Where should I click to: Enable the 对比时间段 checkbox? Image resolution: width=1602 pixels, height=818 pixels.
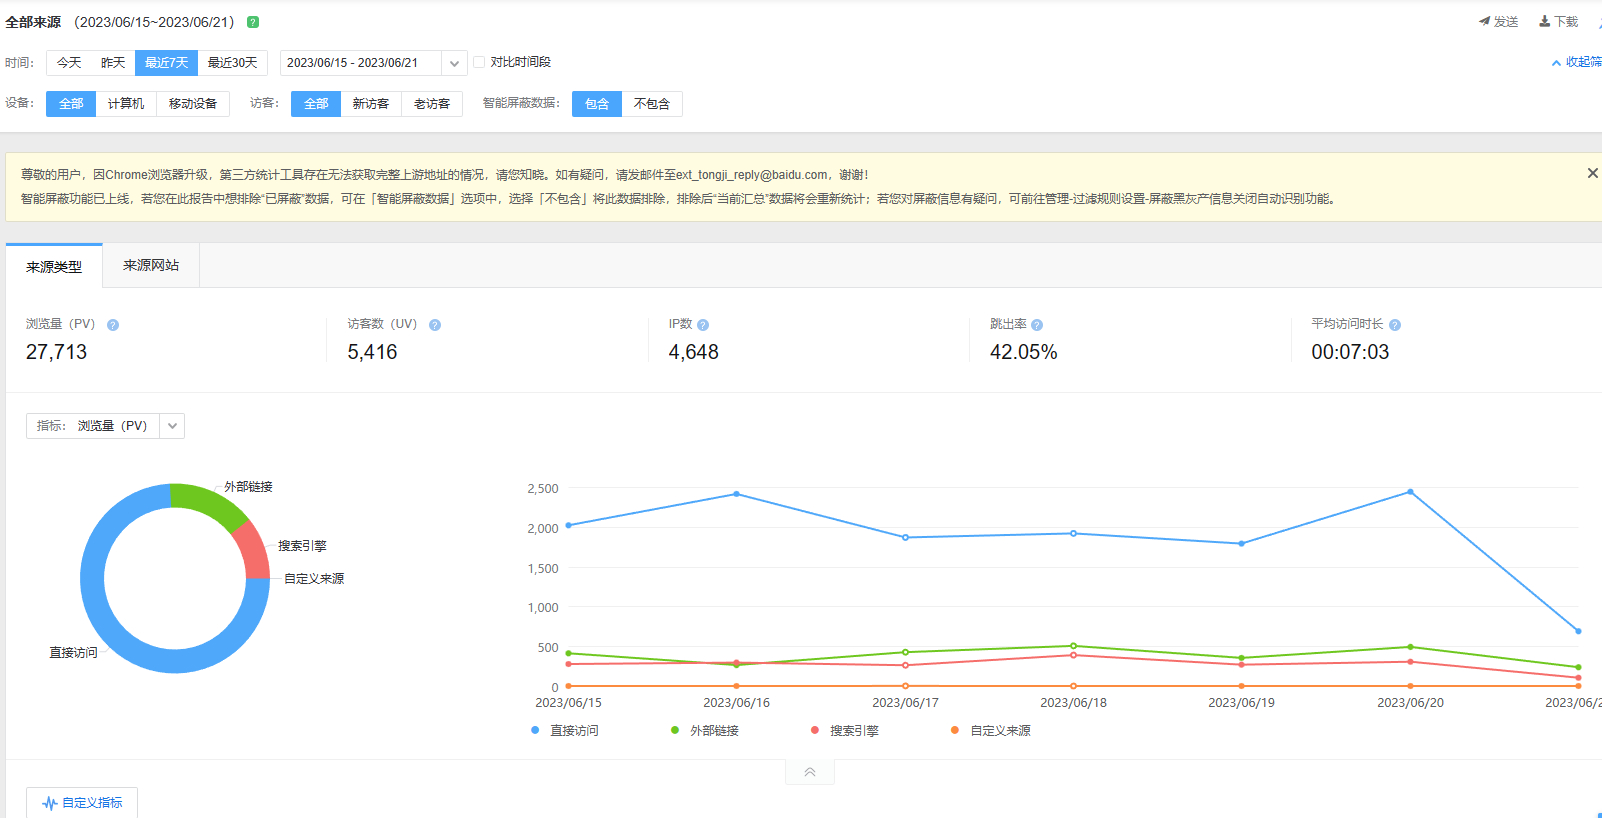click(479, 62)
